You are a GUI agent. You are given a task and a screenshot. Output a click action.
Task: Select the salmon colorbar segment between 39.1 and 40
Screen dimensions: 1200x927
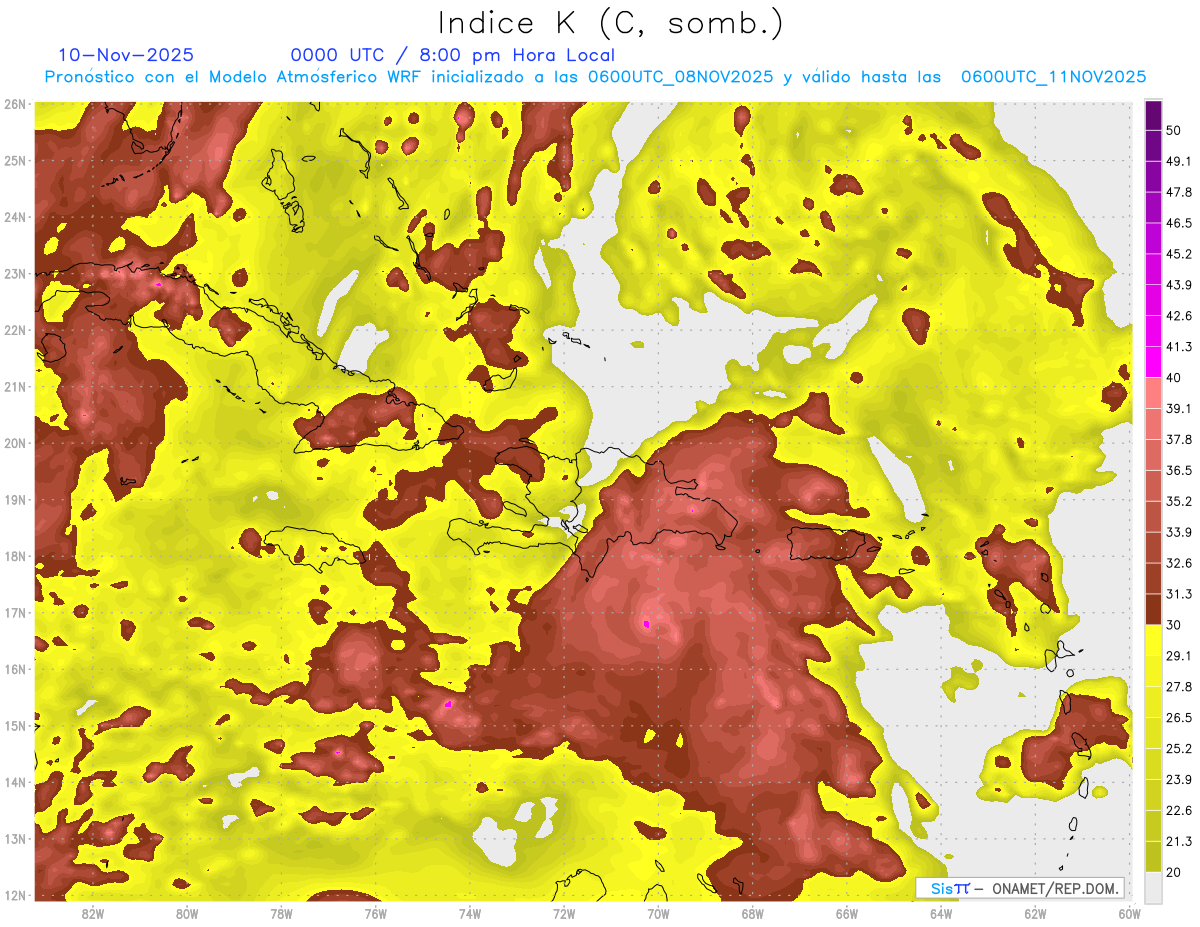1153,393
